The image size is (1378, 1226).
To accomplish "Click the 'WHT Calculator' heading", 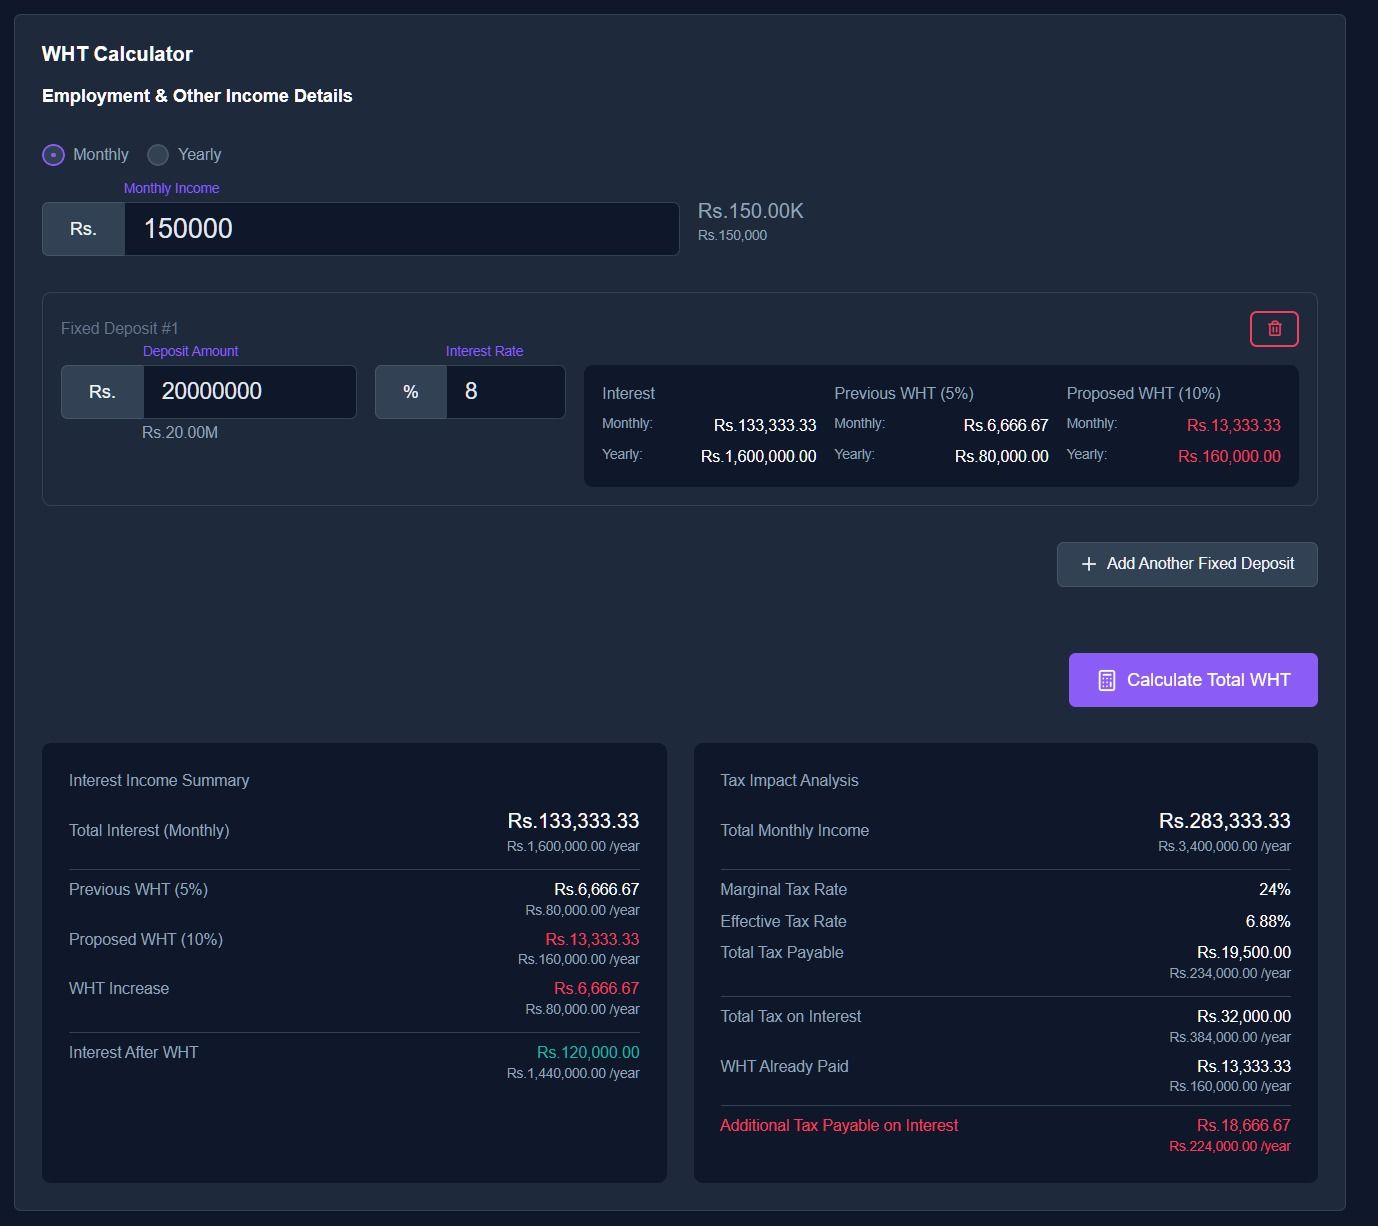I will pyautogui.click(x=117, y=54).
